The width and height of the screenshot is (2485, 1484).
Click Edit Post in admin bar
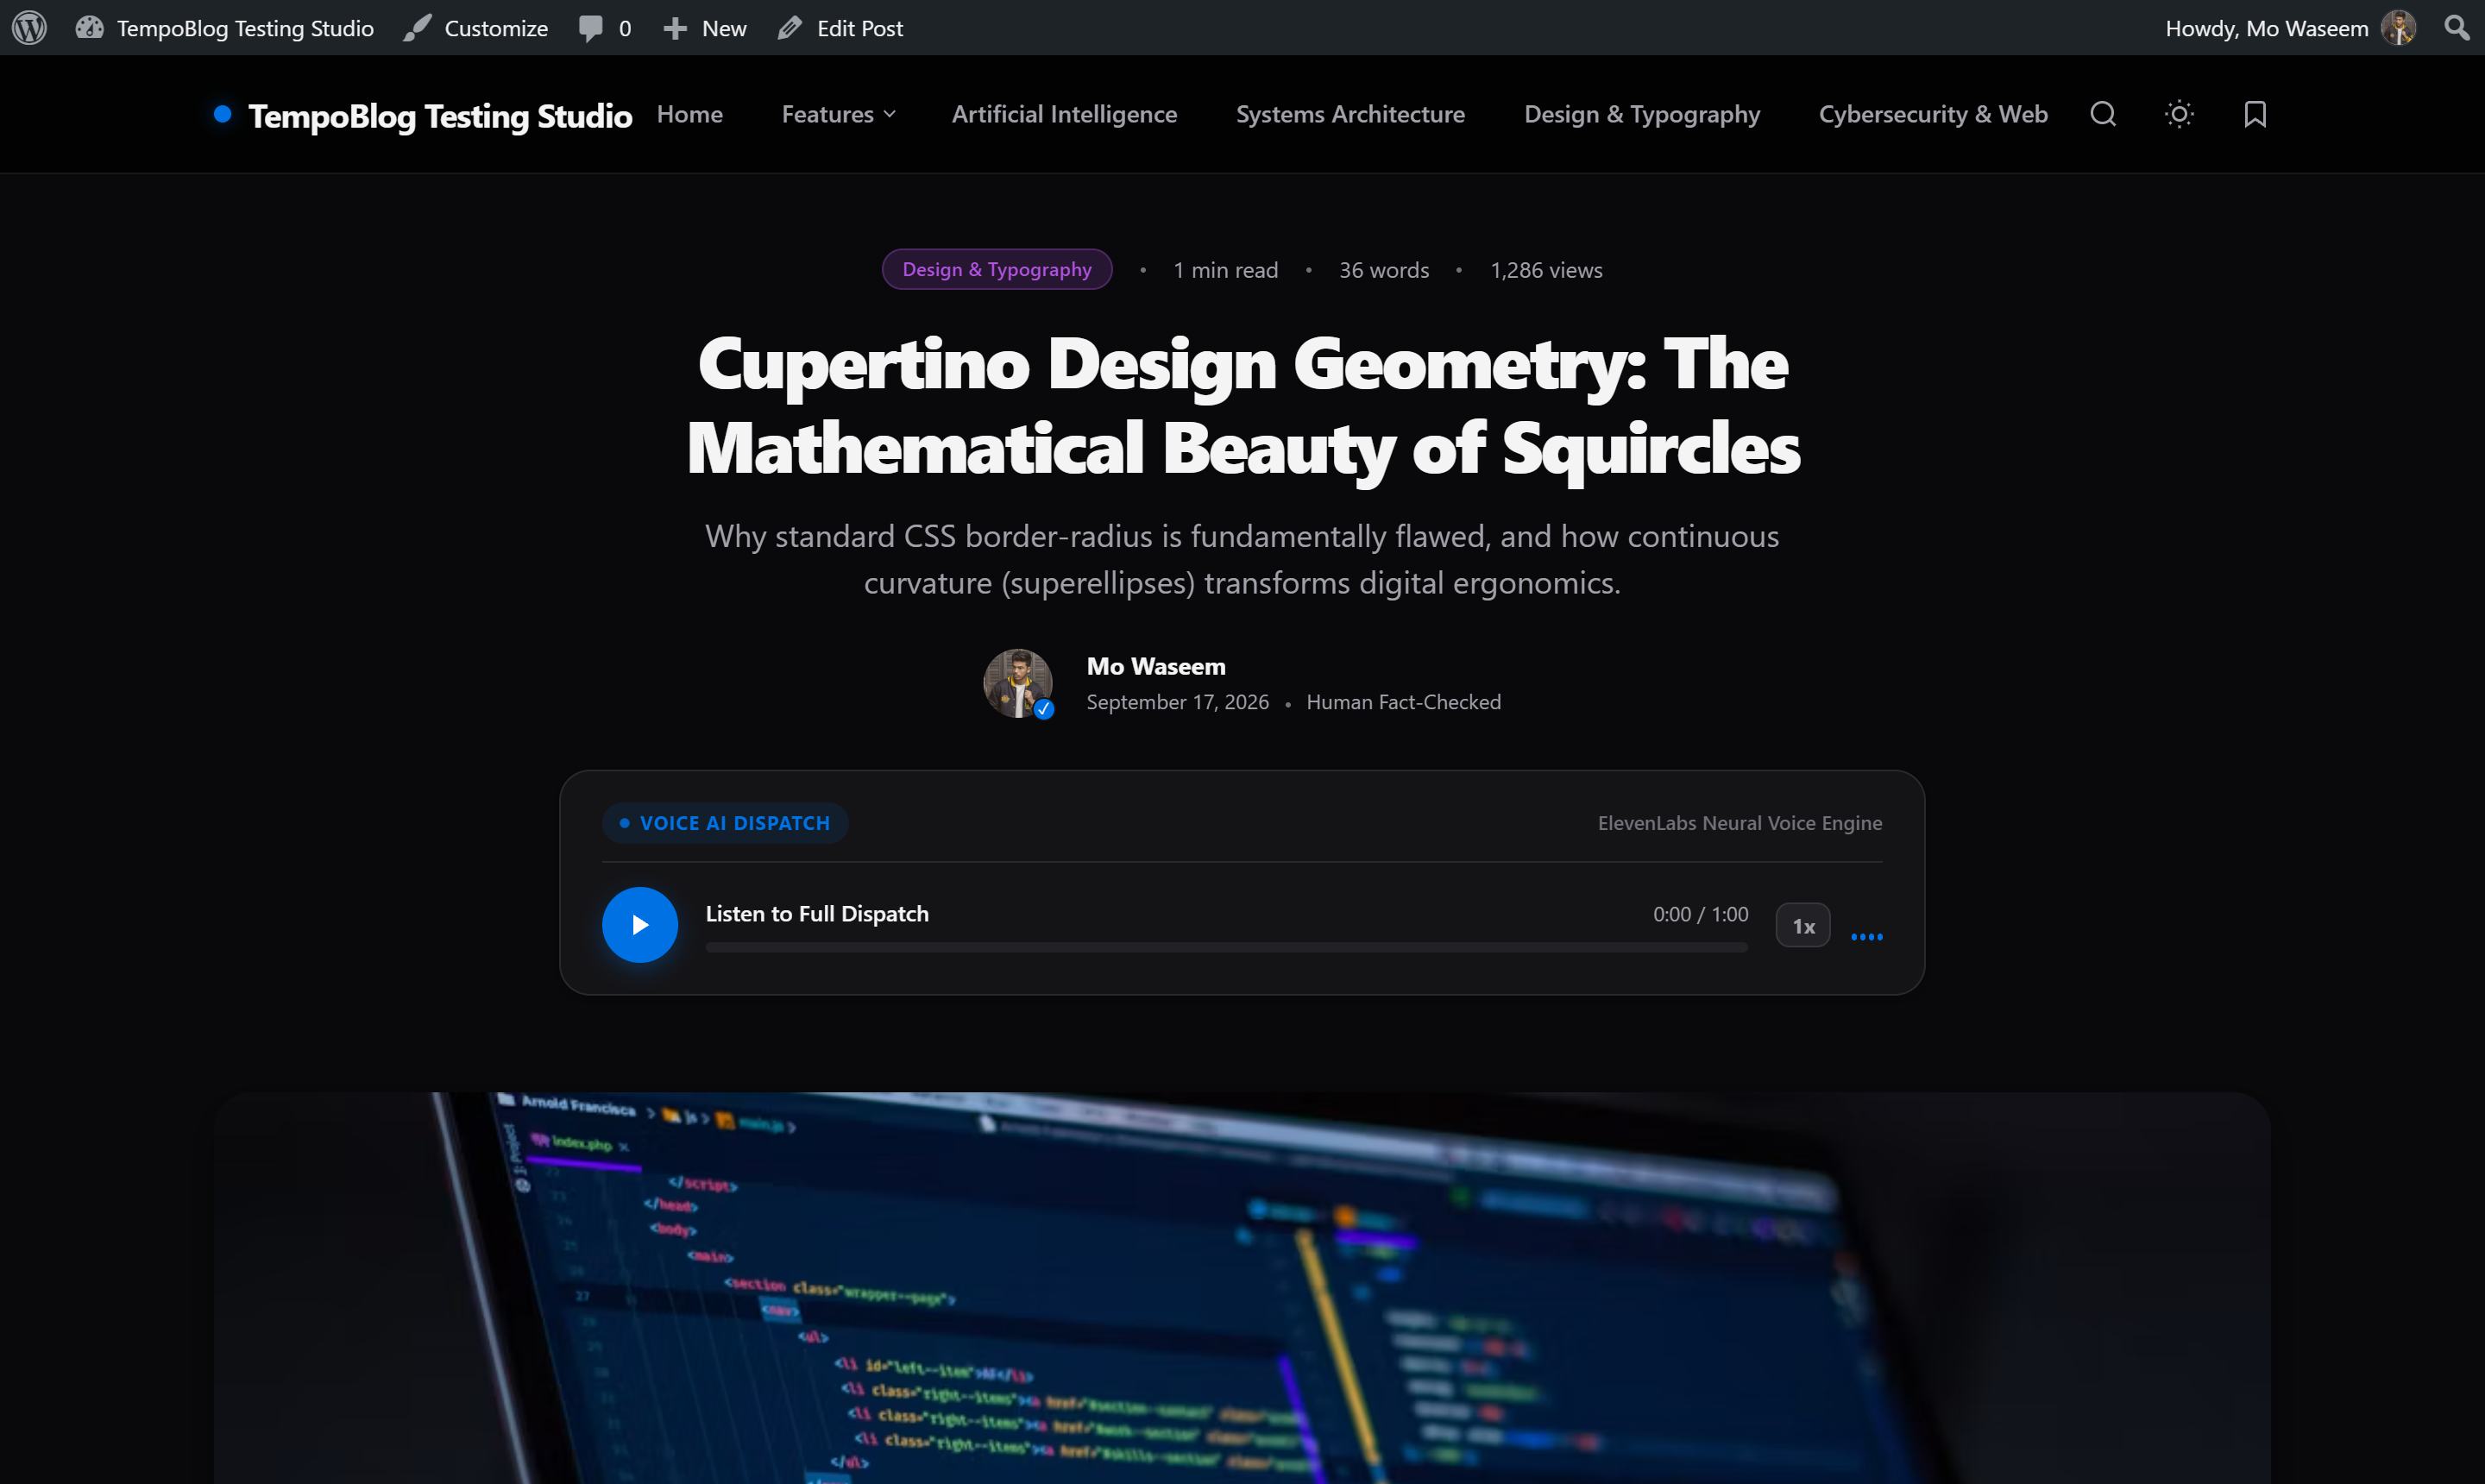(840, 28)
